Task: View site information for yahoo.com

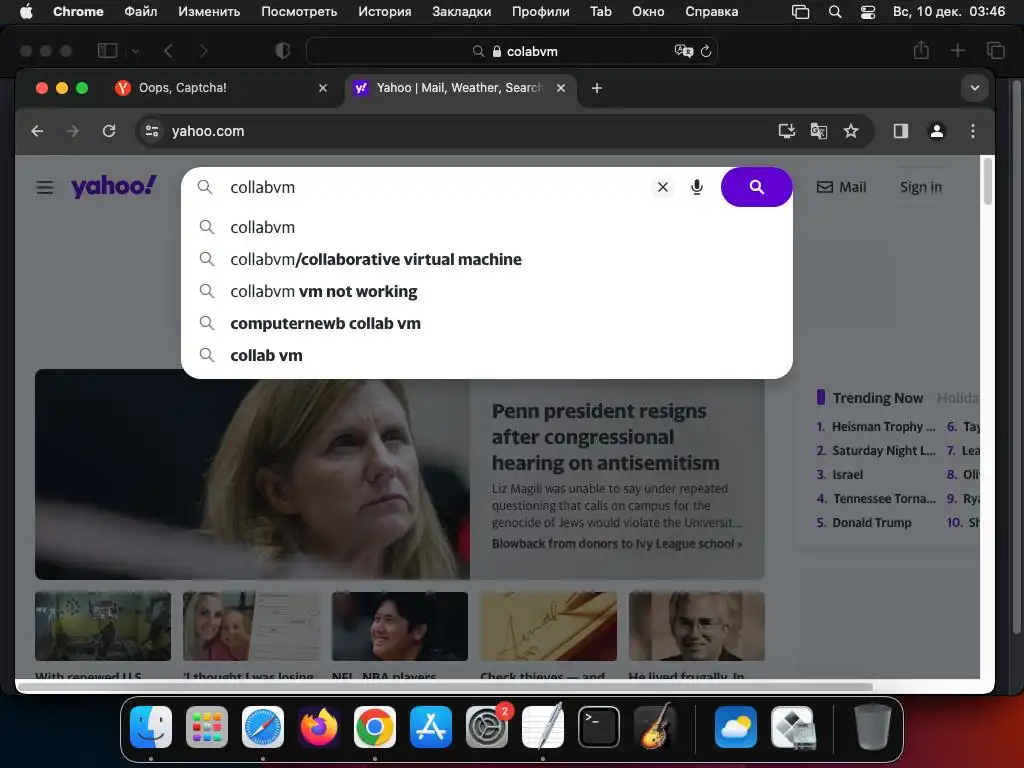Action: point(152,131)
